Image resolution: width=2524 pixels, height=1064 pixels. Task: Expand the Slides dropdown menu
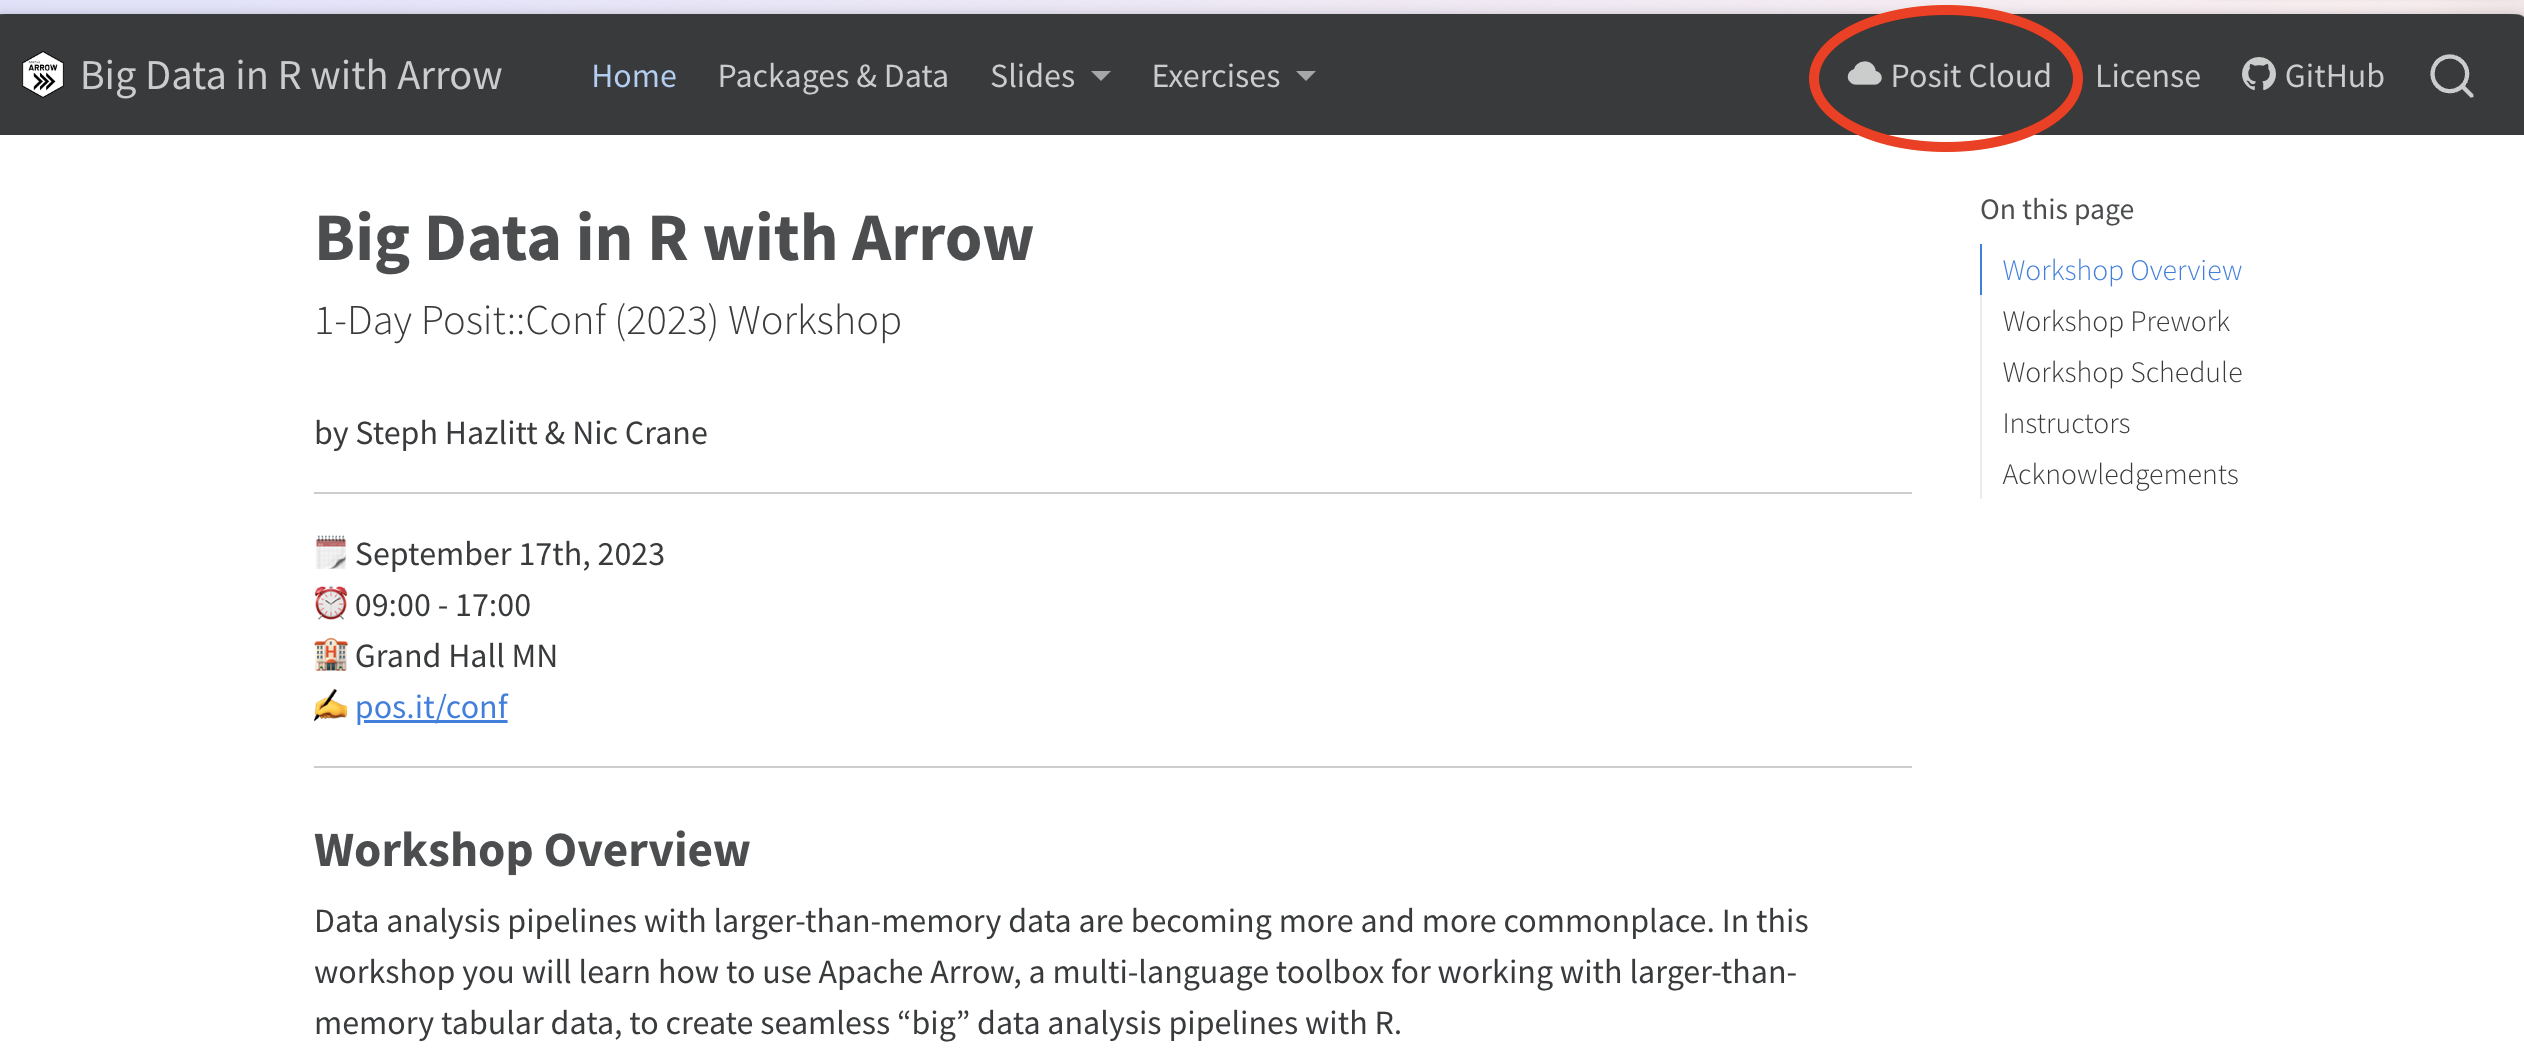click(1050, 76)
